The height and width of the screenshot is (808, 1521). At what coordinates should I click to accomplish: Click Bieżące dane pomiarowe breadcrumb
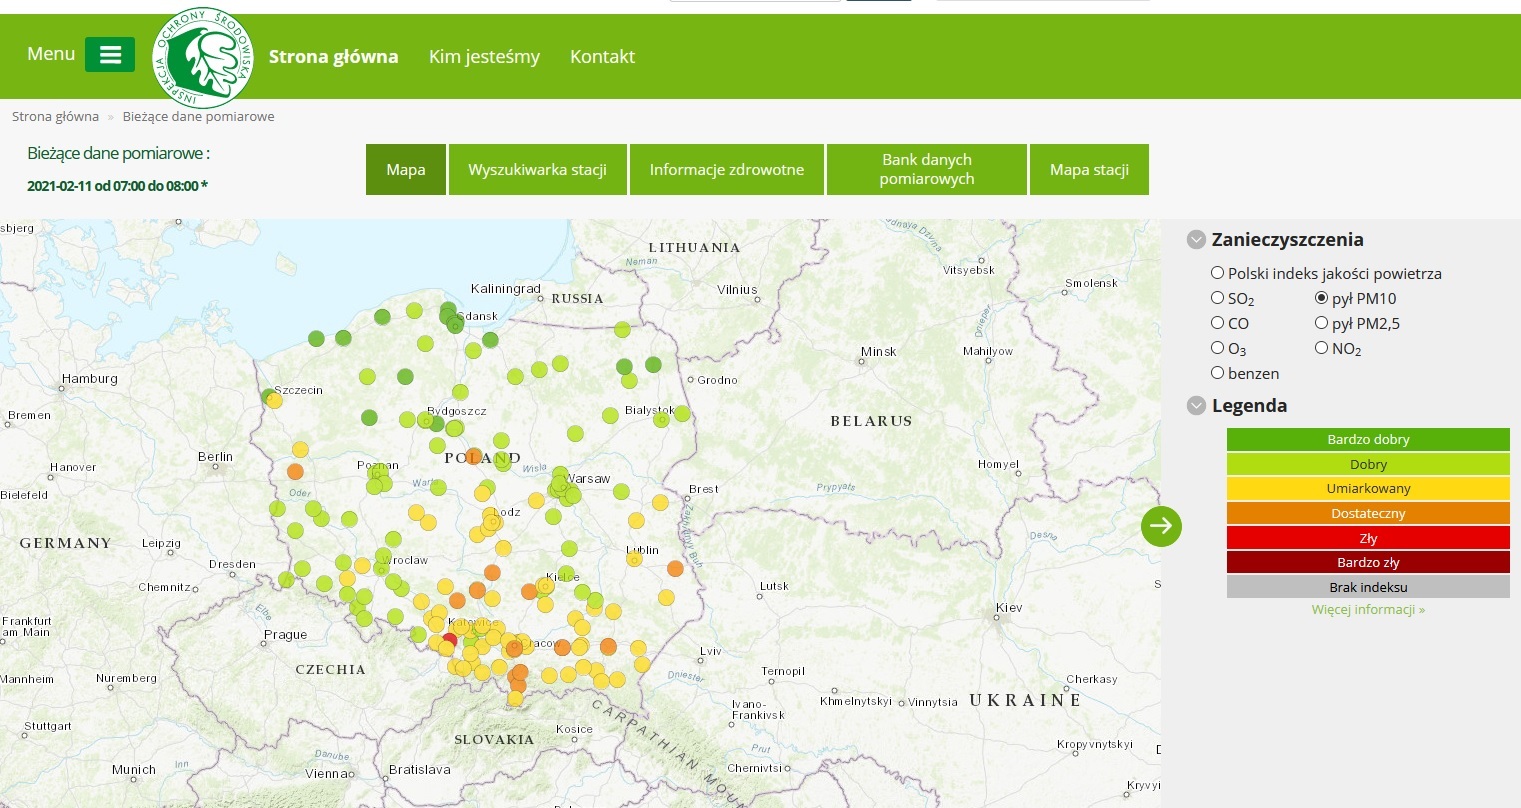(198, 116)
